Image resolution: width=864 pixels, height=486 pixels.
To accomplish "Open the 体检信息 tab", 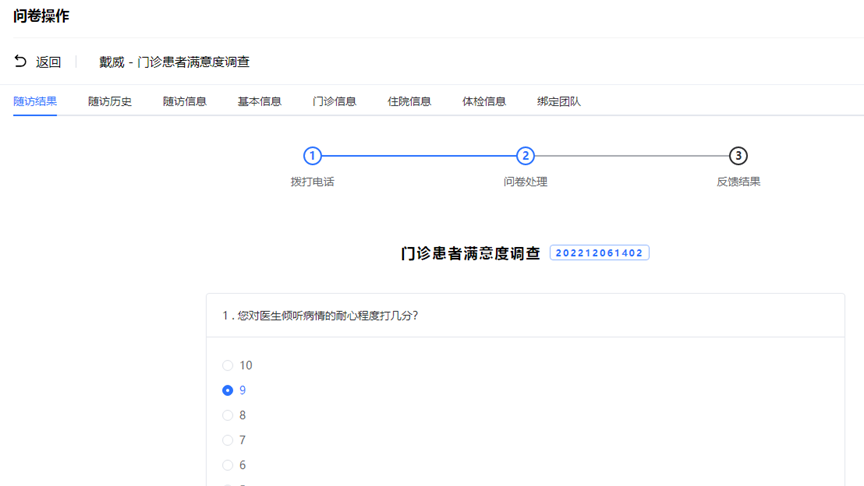I will [x=484, y=101].
